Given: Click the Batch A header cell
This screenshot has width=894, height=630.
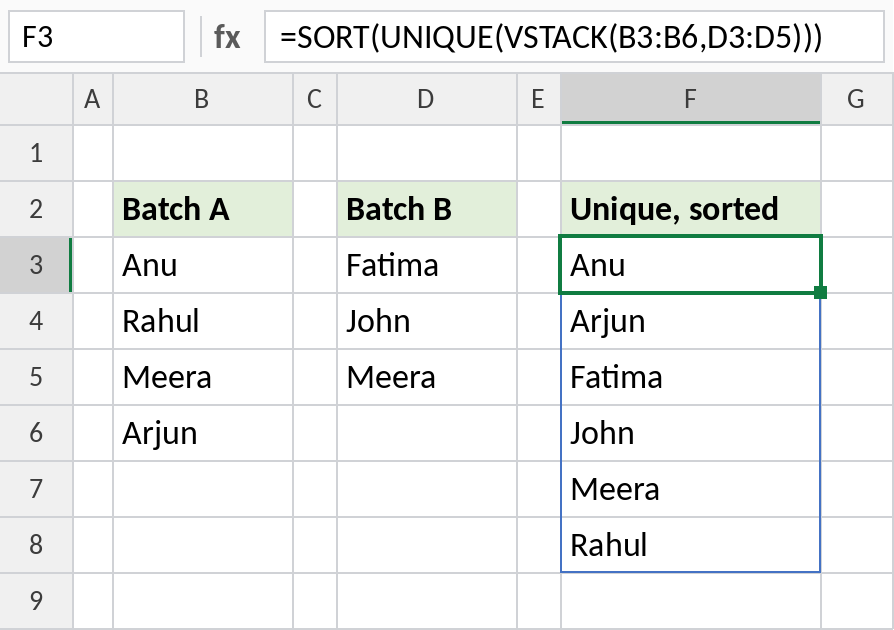Looking at the screenshot, I should 202,209.
